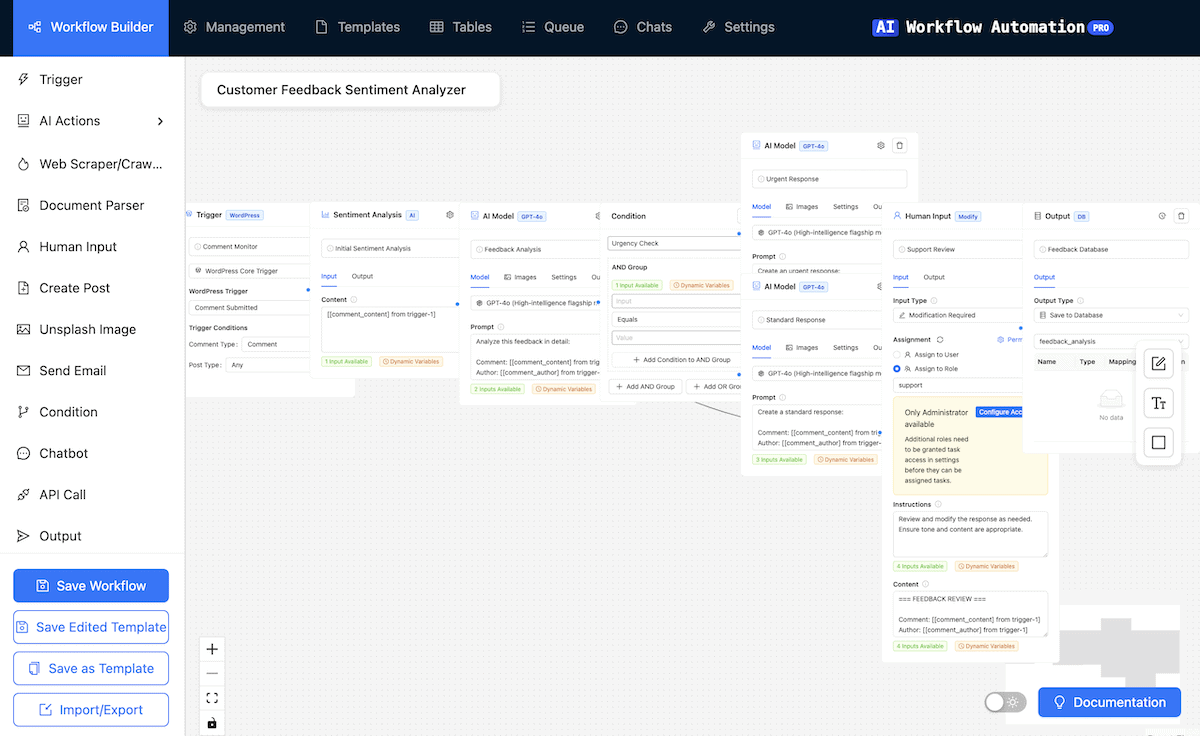Expand the AI Actions submenu chevron
Image resolution: width=1200 pixels, height=736 pixels.
tap(161, 121)
